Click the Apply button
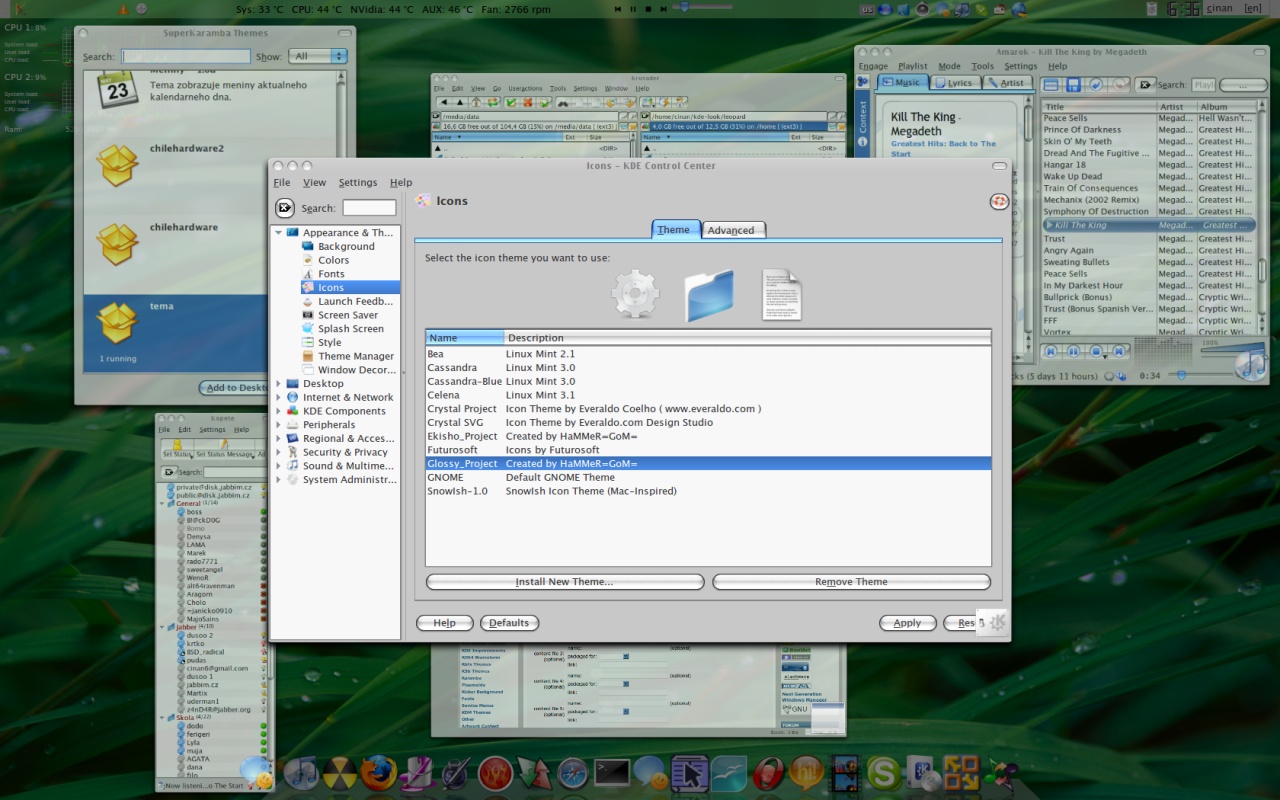The width and height of the screenshot is (1280, 800). pos(907,623)
